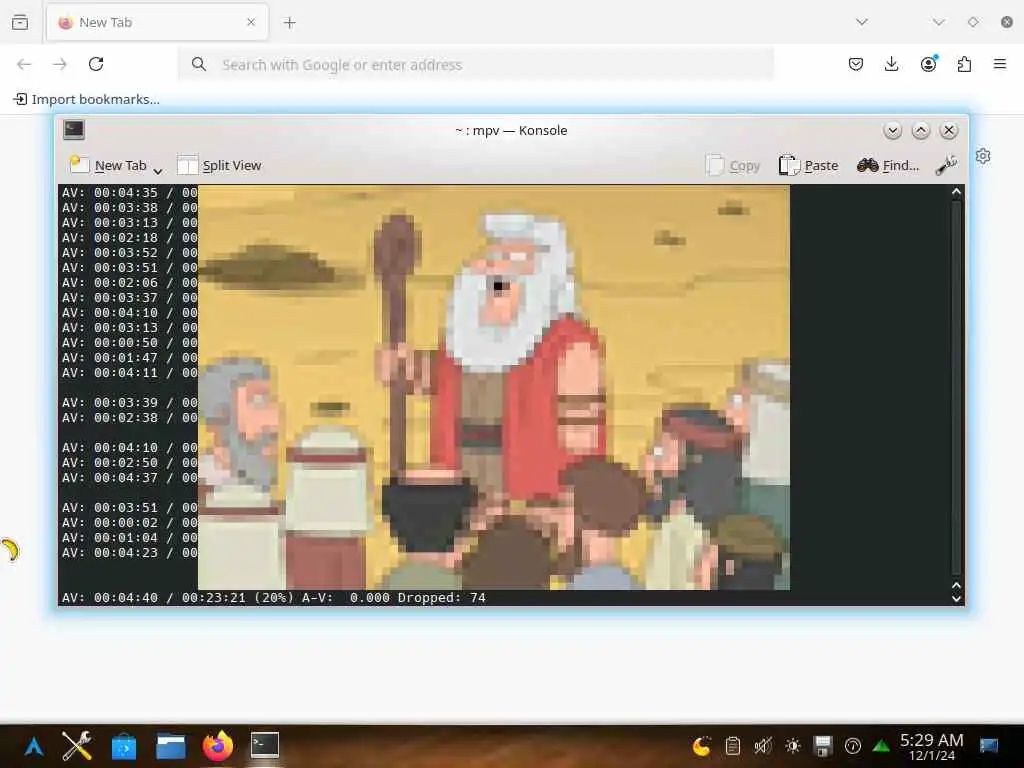The width and height of the screenshot is (1024, 768).
Task: Click status line 'AV: 00:04:40 / 00:23:21'
Action: 154,598
